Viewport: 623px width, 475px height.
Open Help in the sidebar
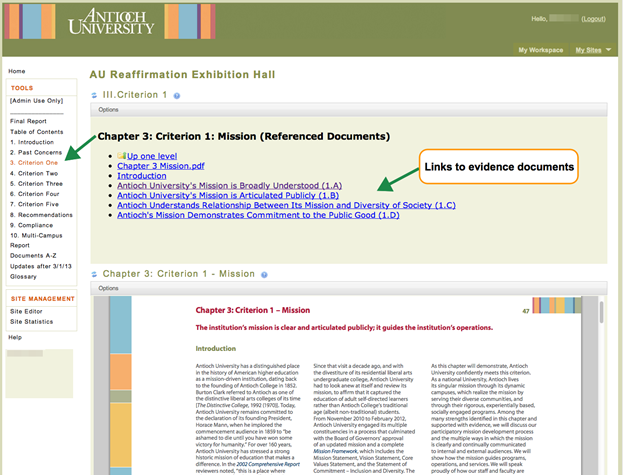pos(15,337)
